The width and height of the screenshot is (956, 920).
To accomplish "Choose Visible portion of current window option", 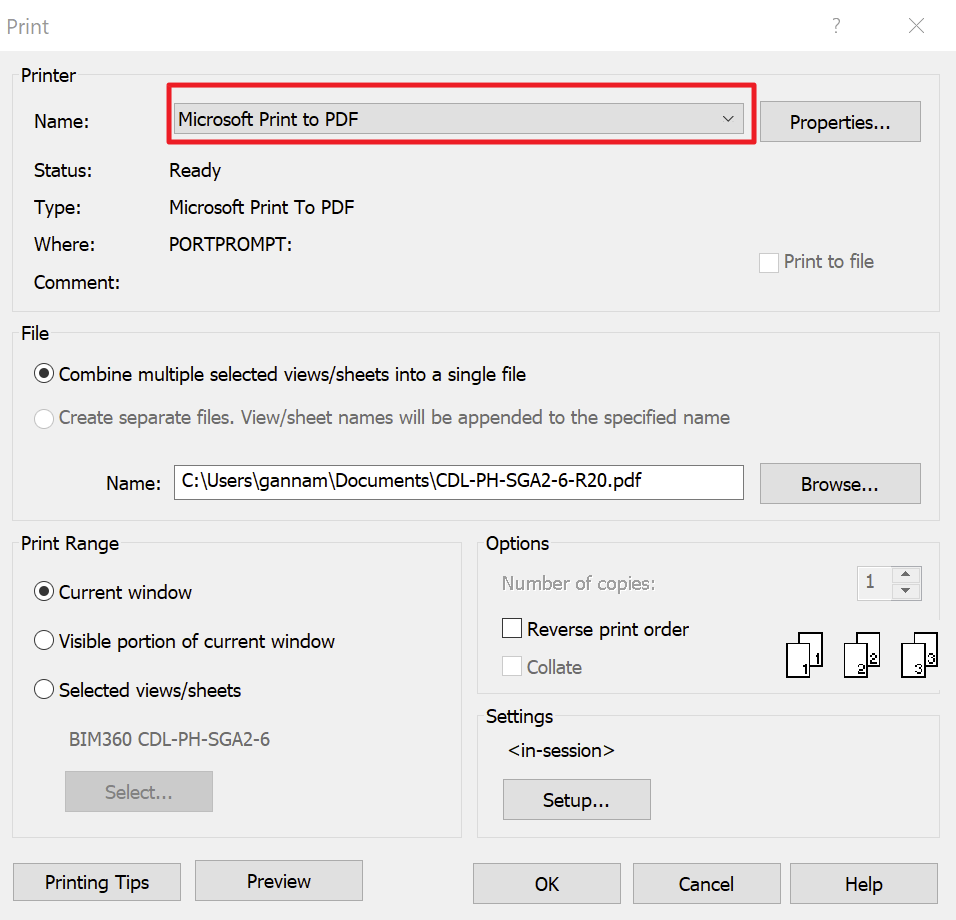I will [x=44, y=641].
